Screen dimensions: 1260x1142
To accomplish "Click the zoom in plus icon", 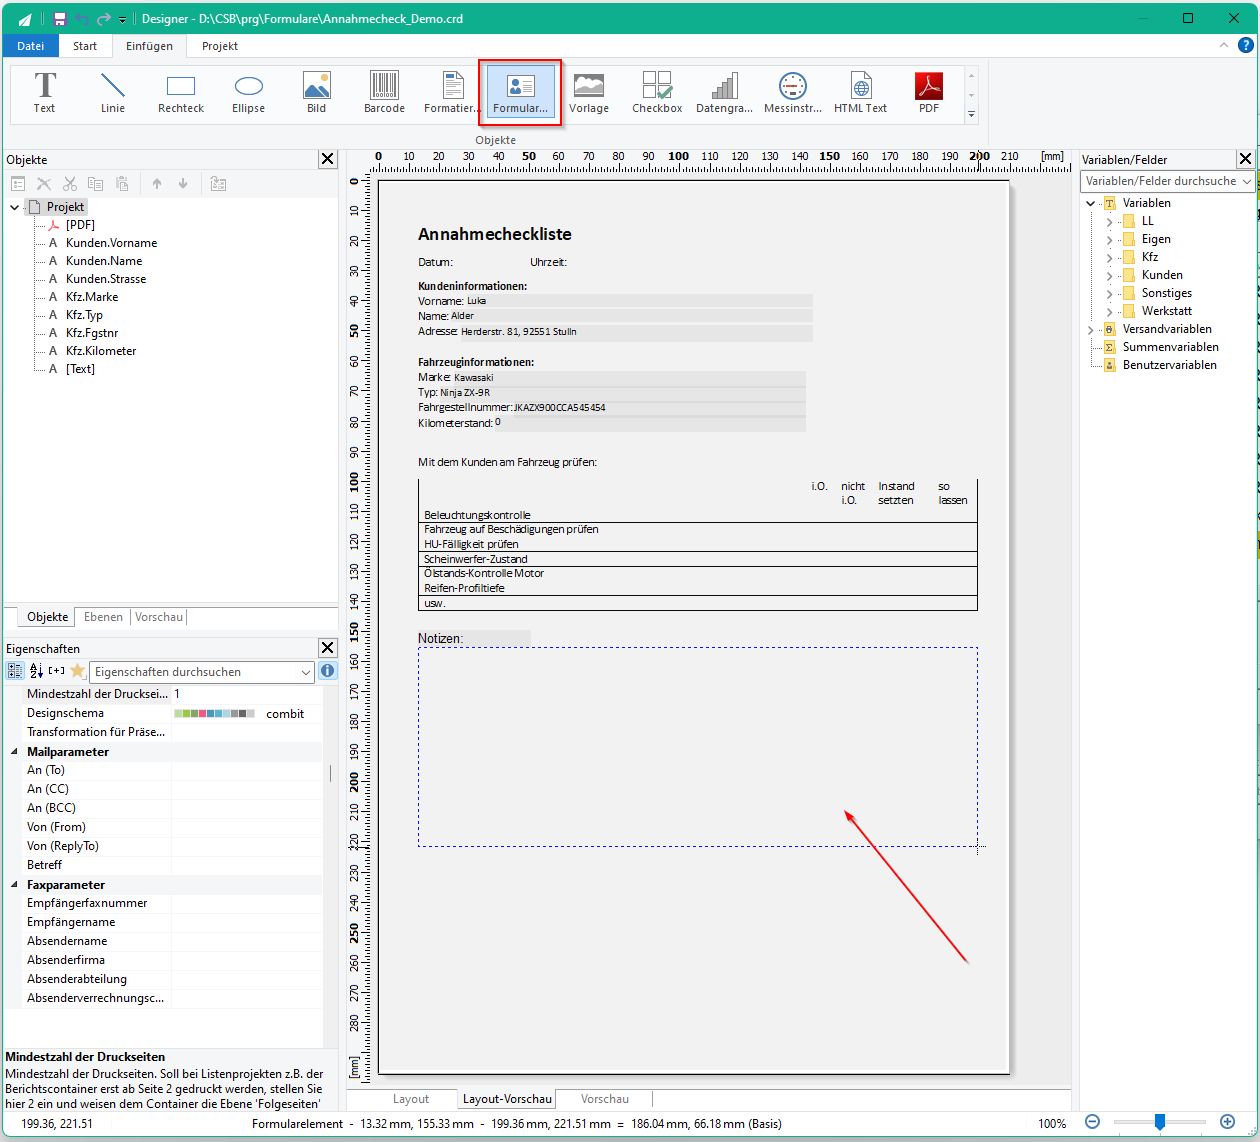I will (1227, 1122).
